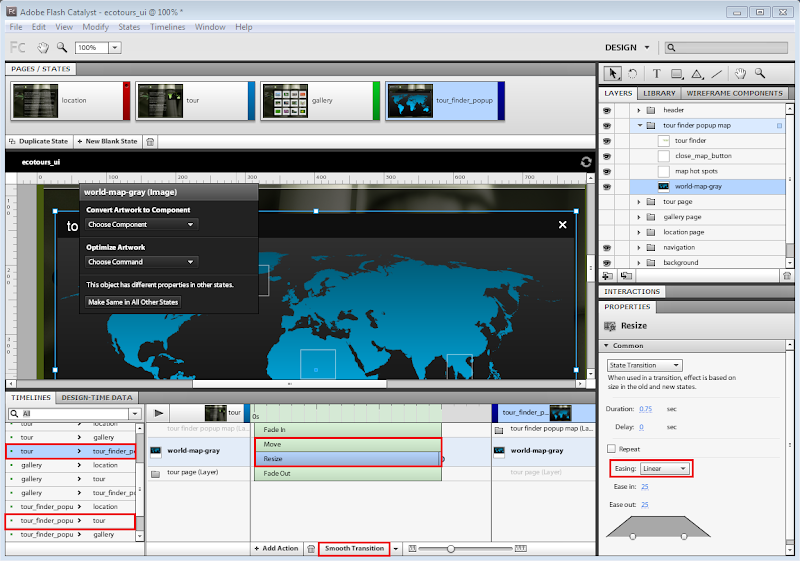Image resolution: width=800 pixels, height=561 pixels.
Task: Expand the gallery page layer folder
Action: (x=639, y=217)
